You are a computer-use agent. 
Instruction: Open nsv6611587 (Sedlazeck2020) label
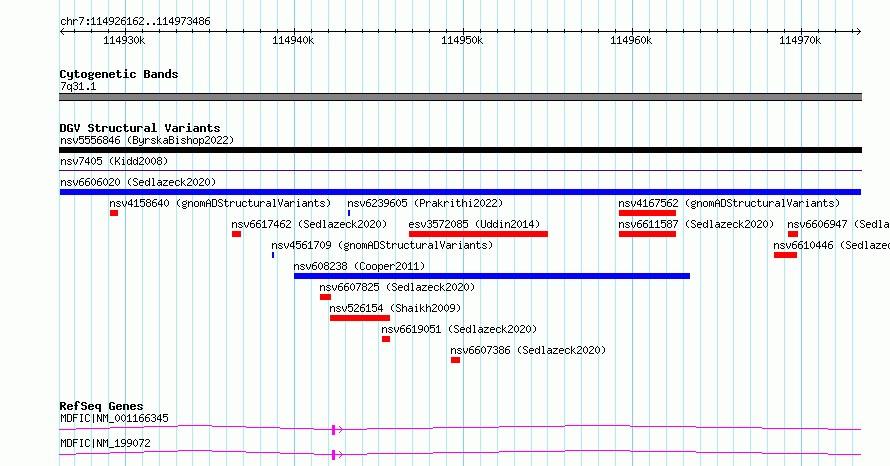pos(696,224)
